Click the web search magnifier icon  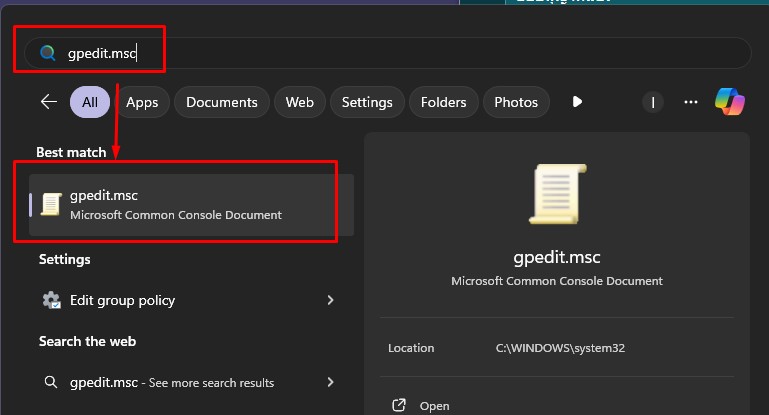51,382
